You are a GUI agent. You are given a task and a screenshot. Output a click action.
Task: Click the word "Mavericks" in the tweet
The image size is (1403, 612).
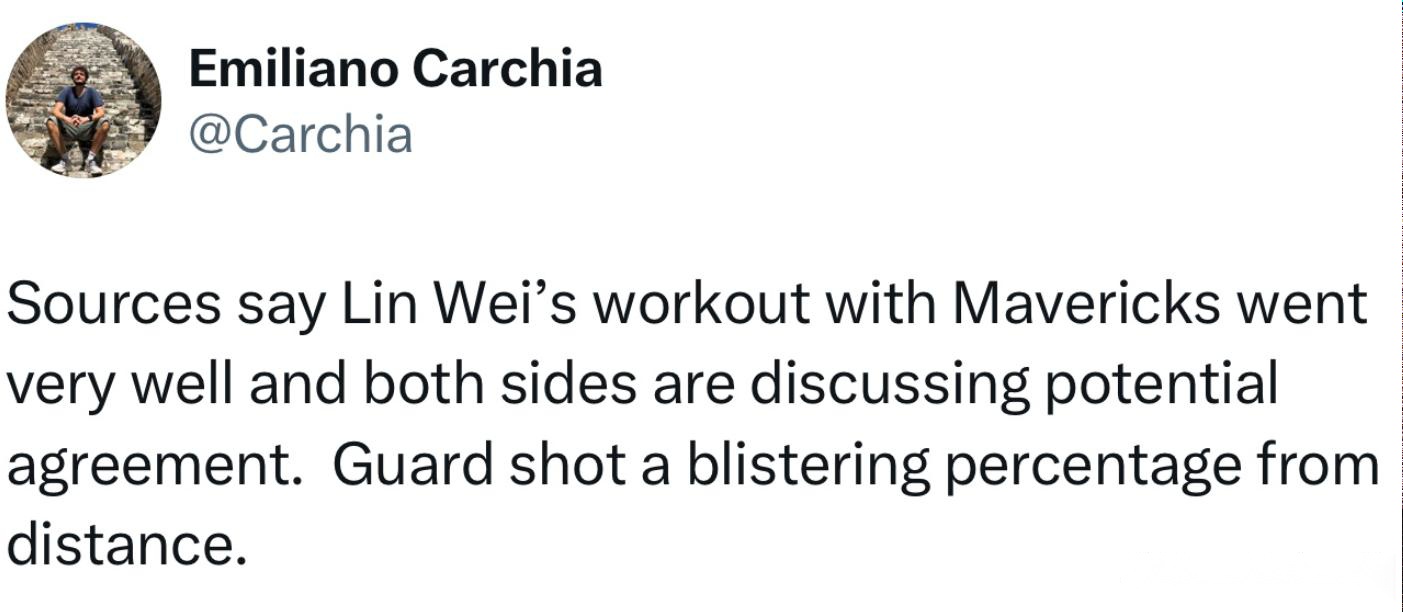click(x=1085, y=305)
